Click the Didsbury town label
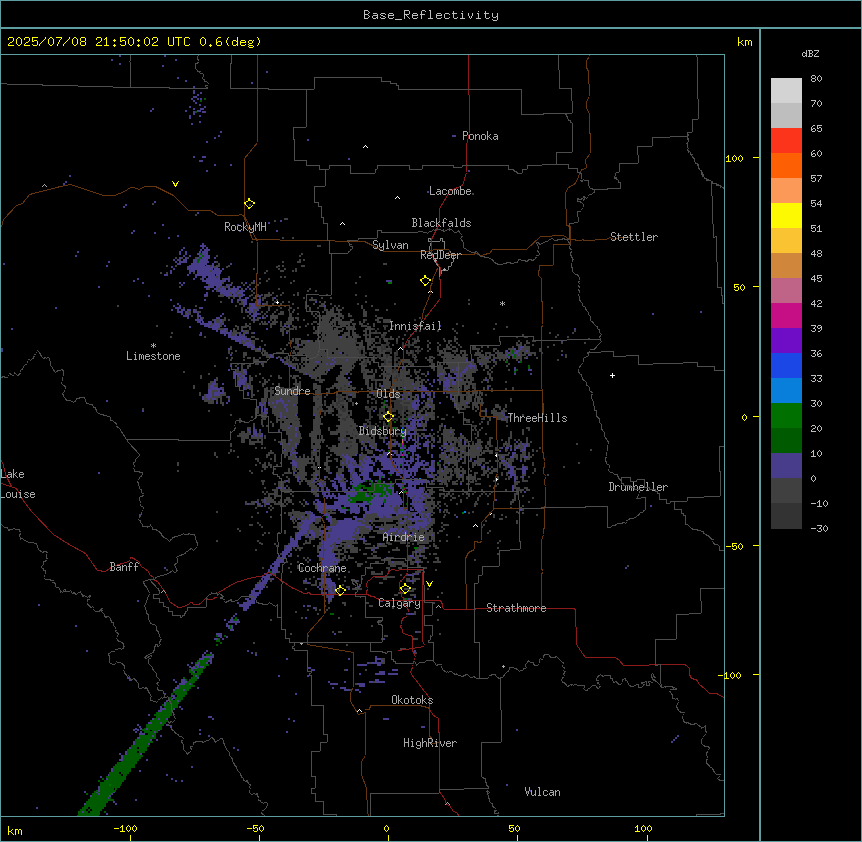This screenshot has height=842, width=862. click(383, 431)
